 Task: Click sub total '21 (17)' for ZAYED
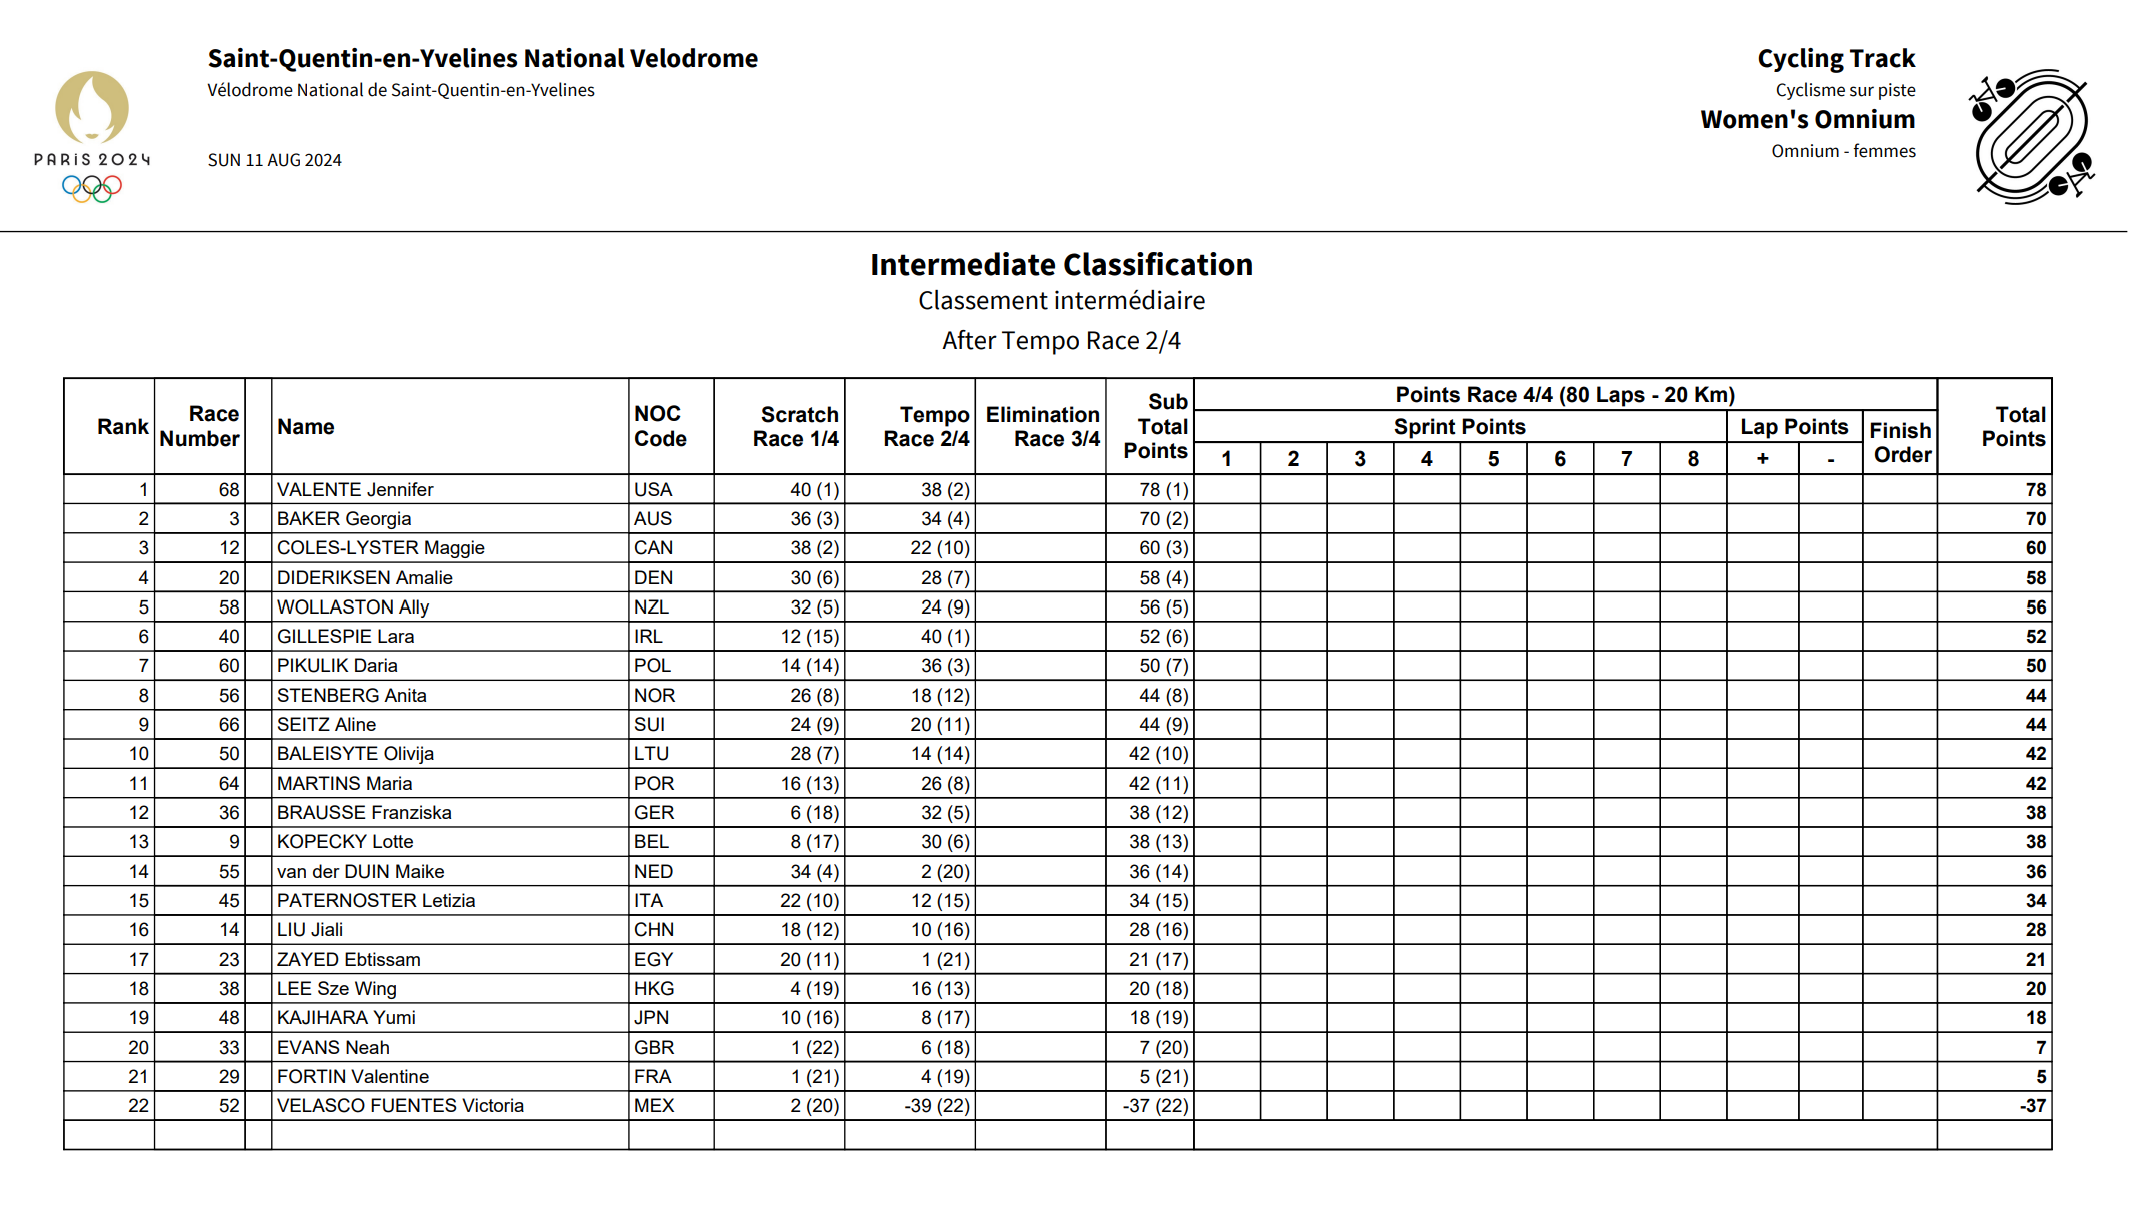(x=1159, y=960)
